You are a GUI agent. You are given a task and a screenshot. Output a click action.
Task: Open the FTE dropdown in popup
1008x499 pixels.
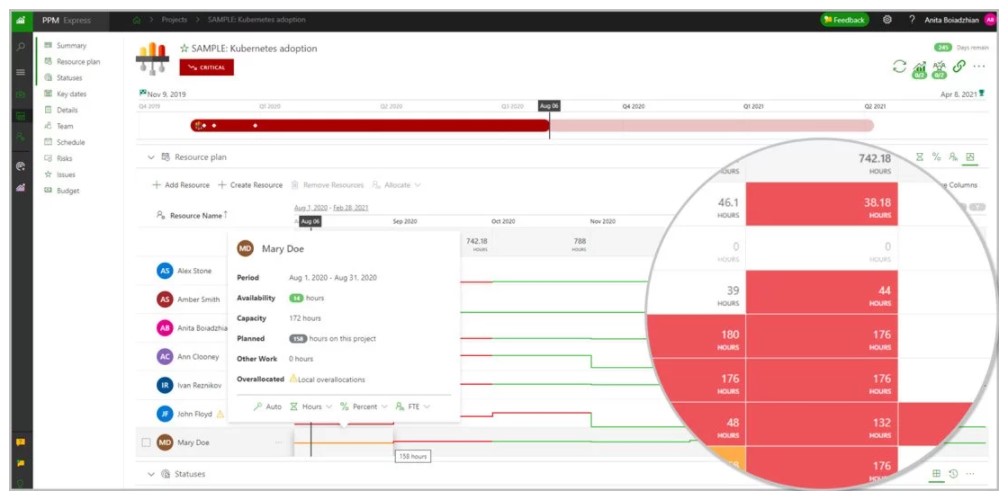point(413,406)
